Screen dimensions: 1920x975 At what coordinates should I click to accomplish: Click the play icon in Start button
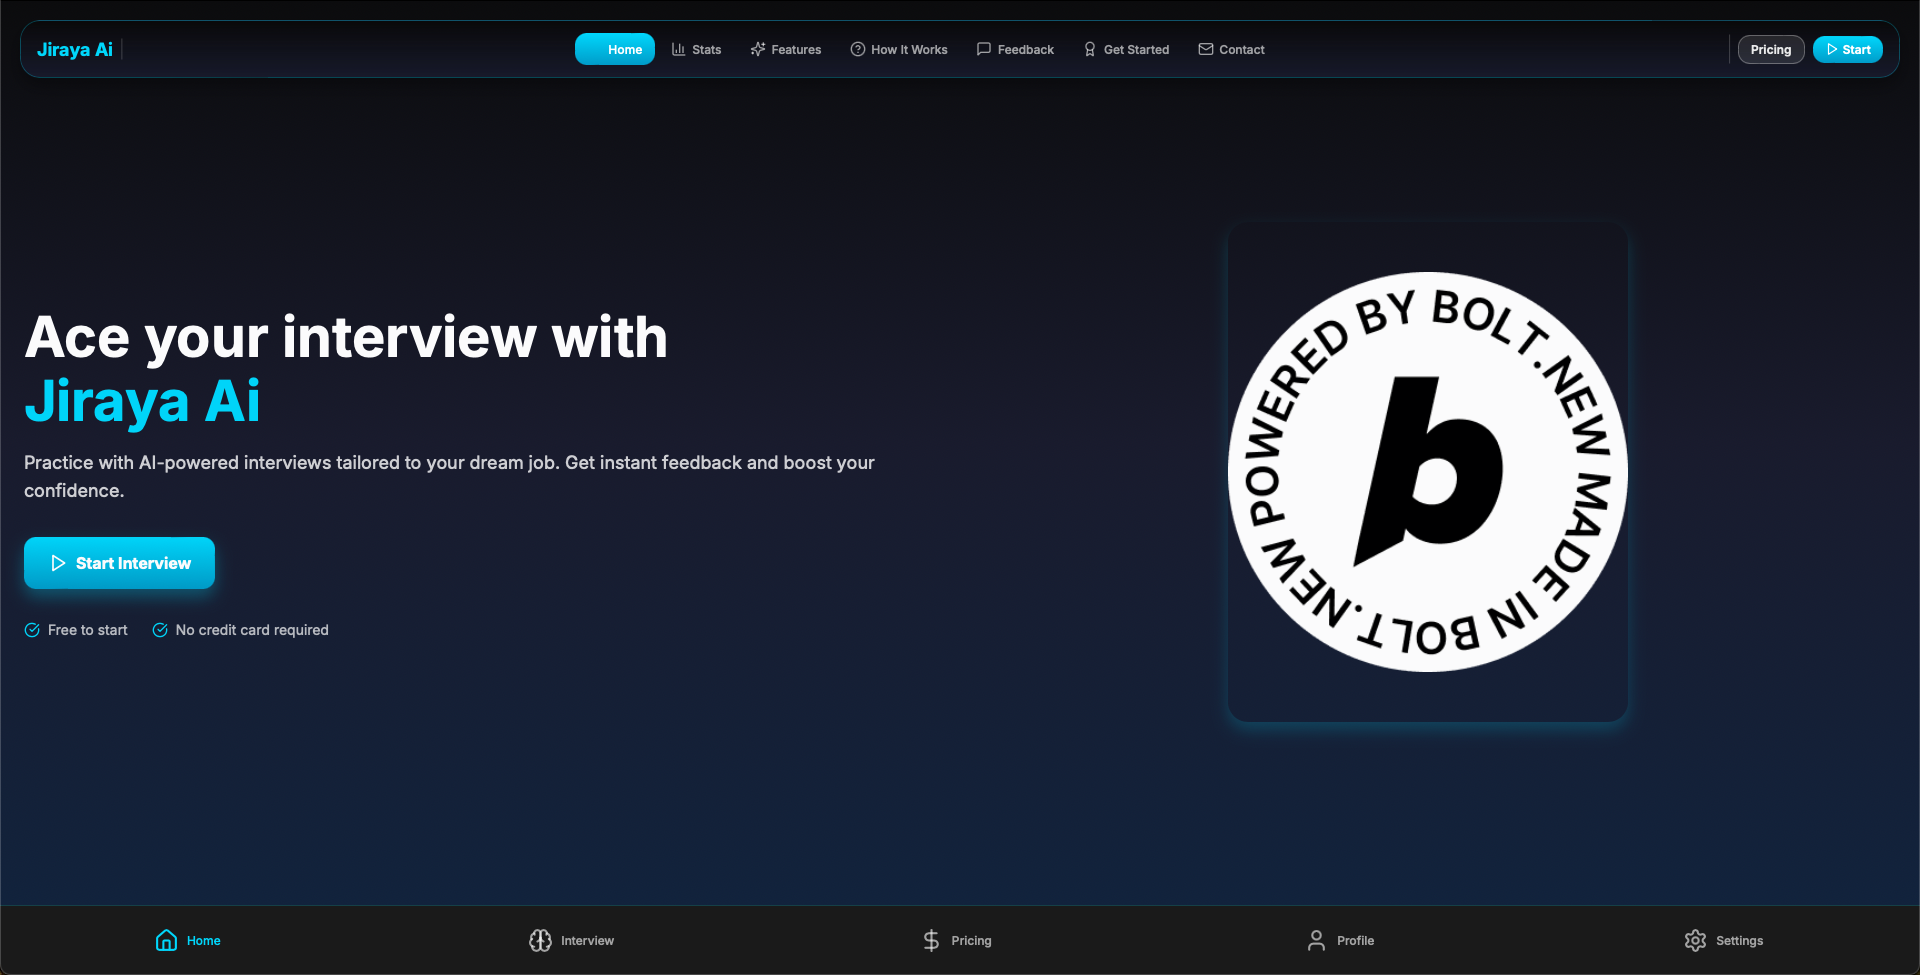coord(1832,49)
